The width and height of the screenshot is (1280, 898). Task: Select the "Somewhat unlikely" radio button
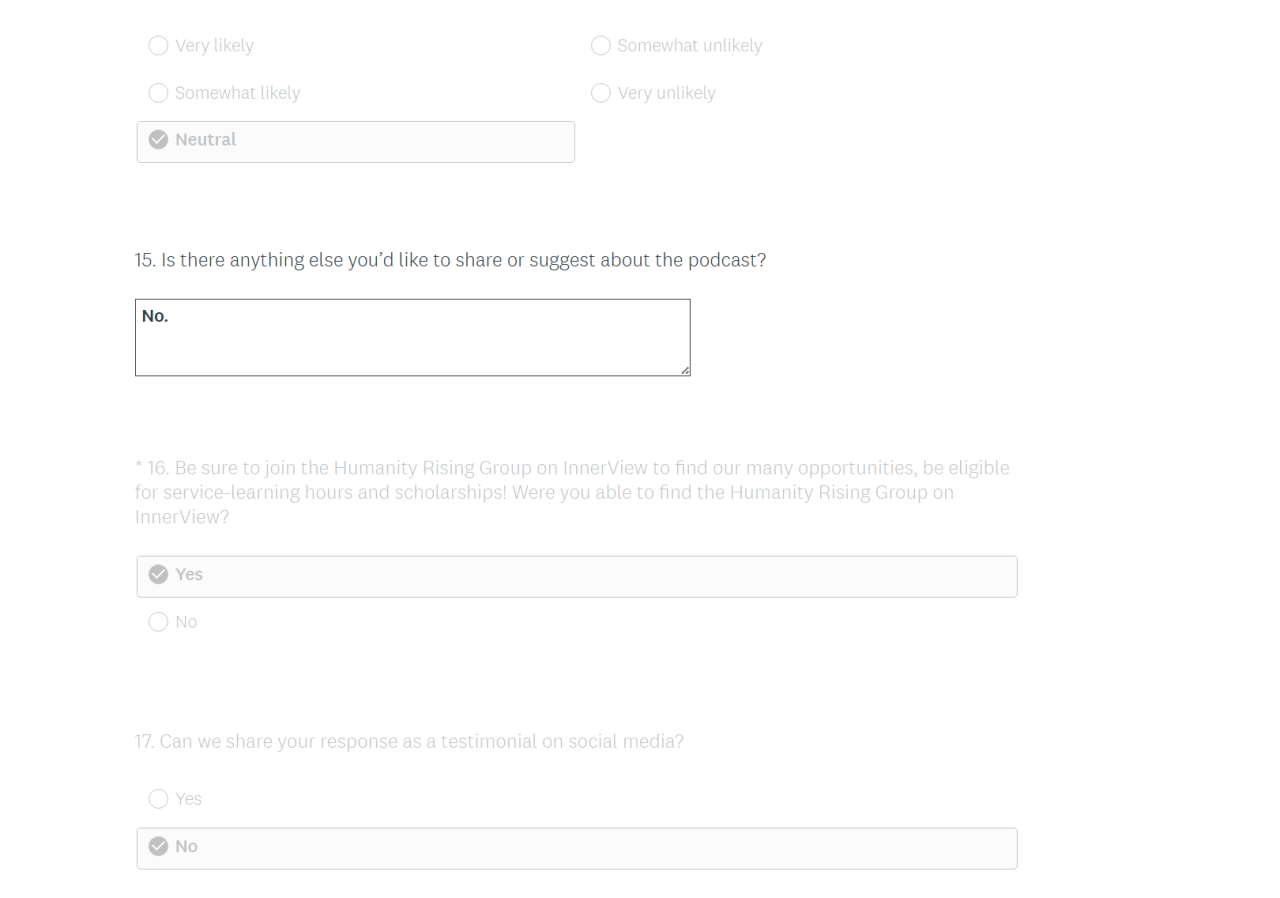click(601, 46)
